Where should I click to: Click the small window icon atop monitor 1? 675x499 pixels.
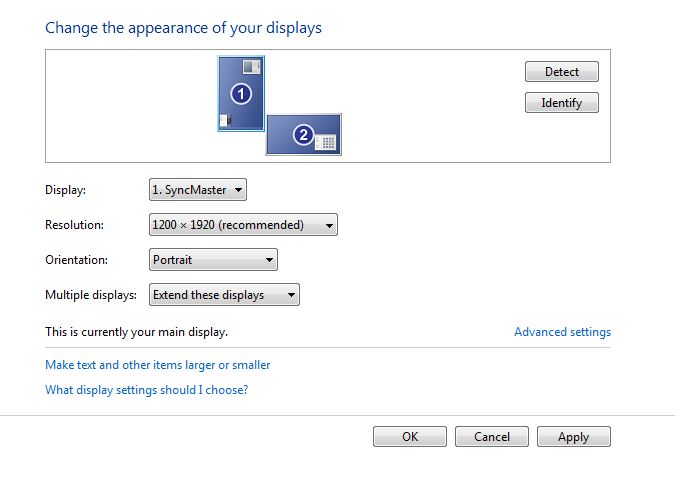[251, 67]
